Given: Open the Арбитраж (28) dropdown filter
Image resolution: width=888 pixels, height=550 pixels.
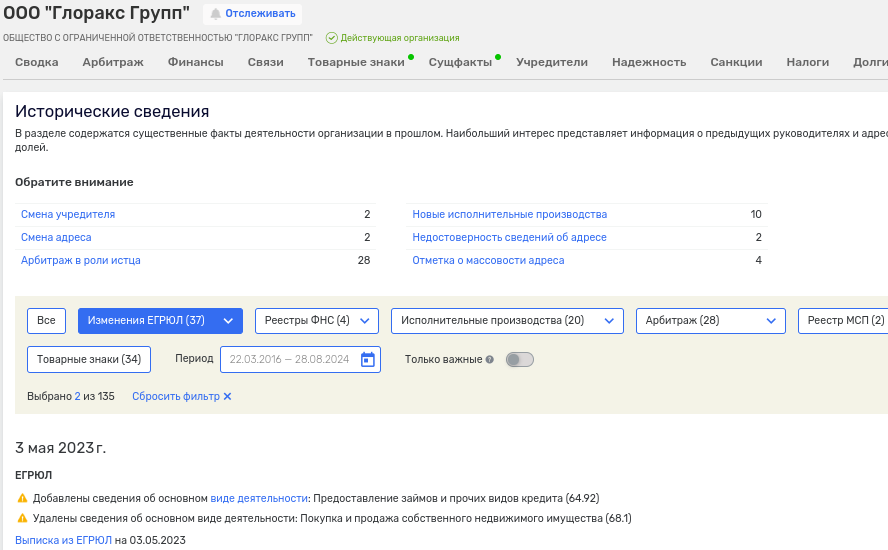Looking at the screenshot, I should click(x=710, y=321).
